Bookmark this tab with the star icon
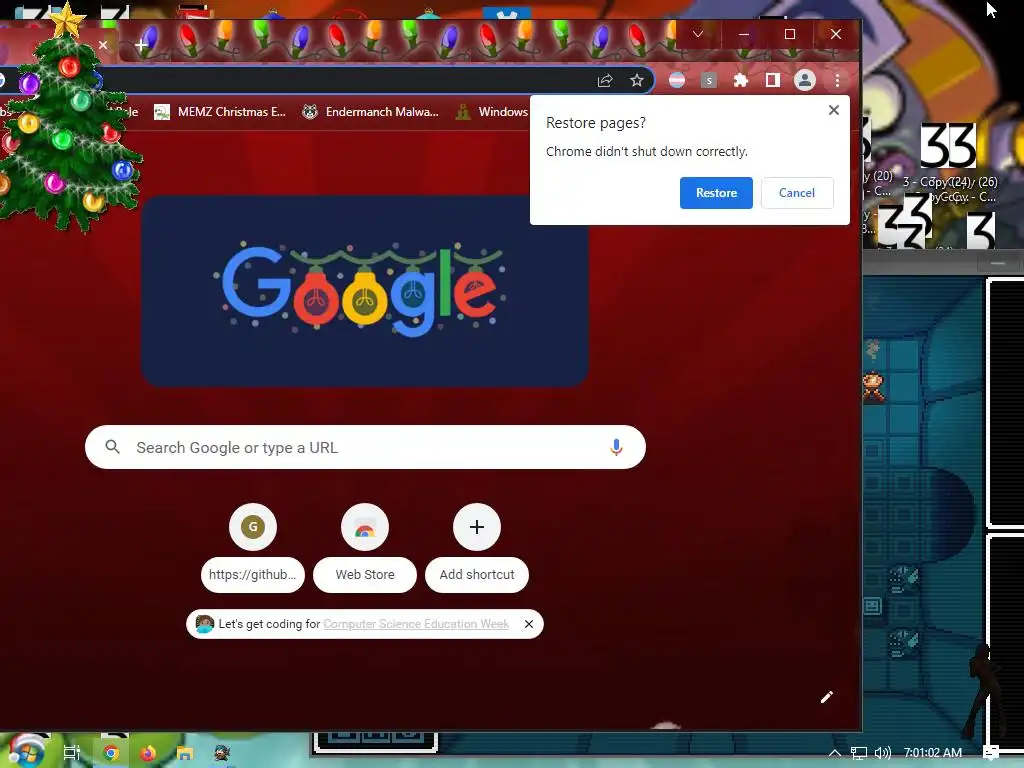The height and width of the screenshot is (768, 1024). pos(637,80)
